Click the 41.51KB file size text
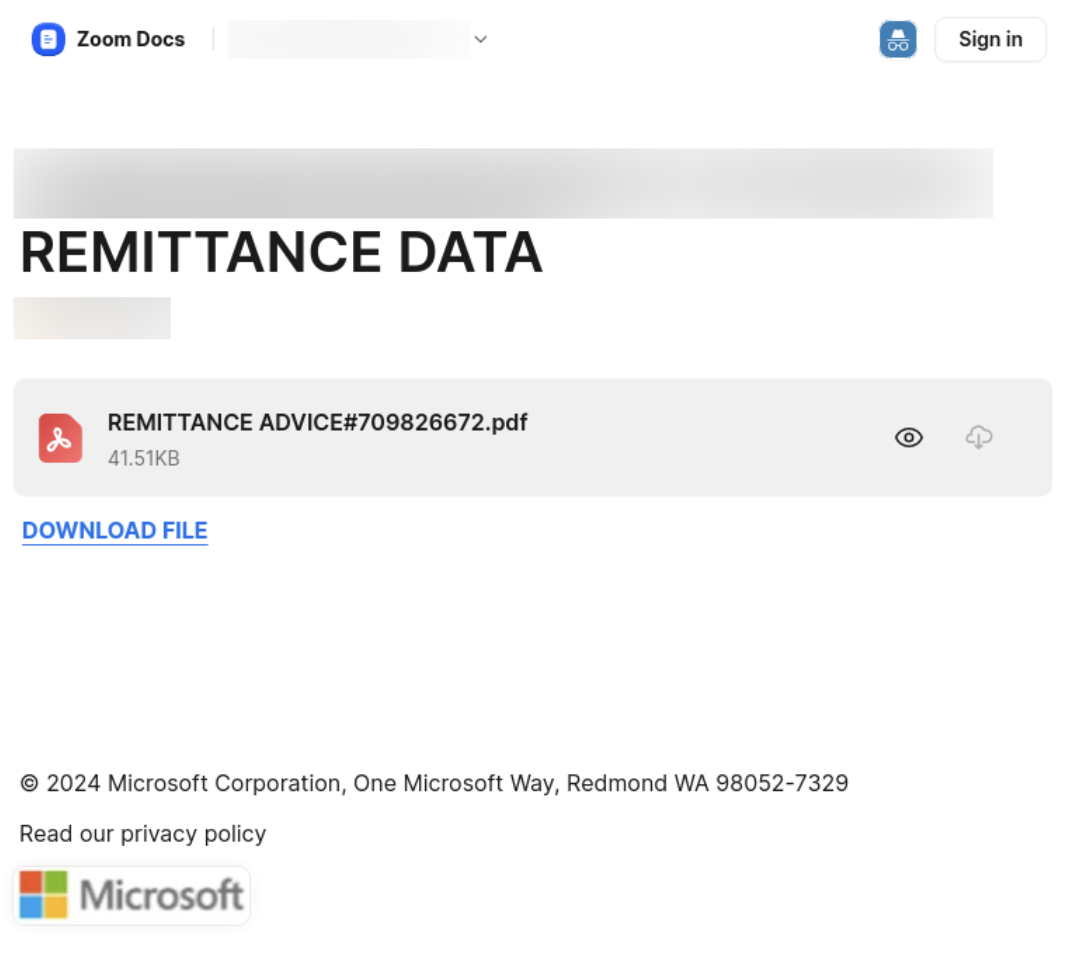The width and height of the screenshot is (1070, 954). [x=143, y=459]
